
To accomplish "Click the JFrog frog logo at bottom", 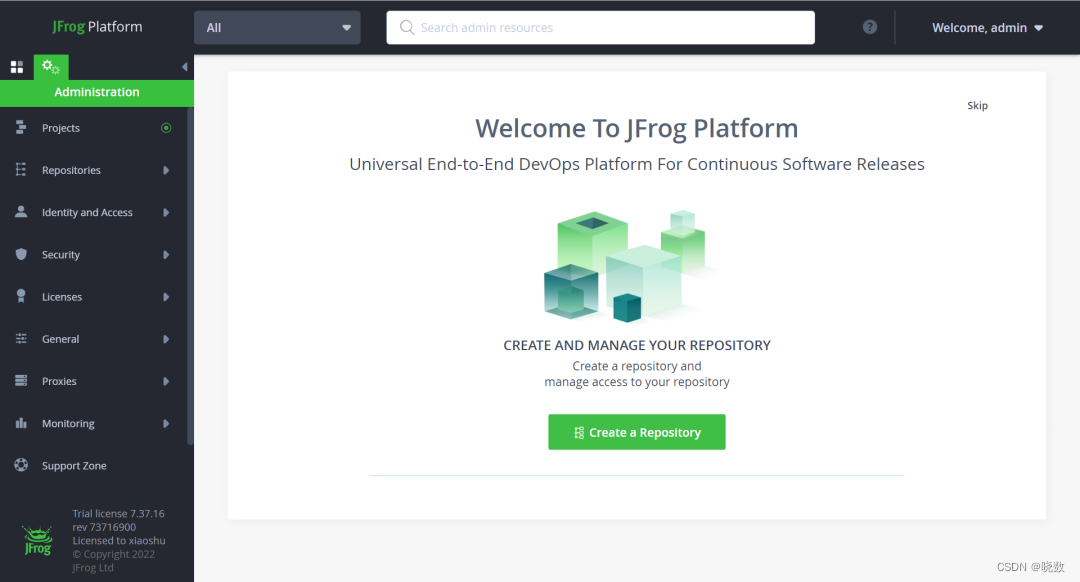I will click(36, 540).
